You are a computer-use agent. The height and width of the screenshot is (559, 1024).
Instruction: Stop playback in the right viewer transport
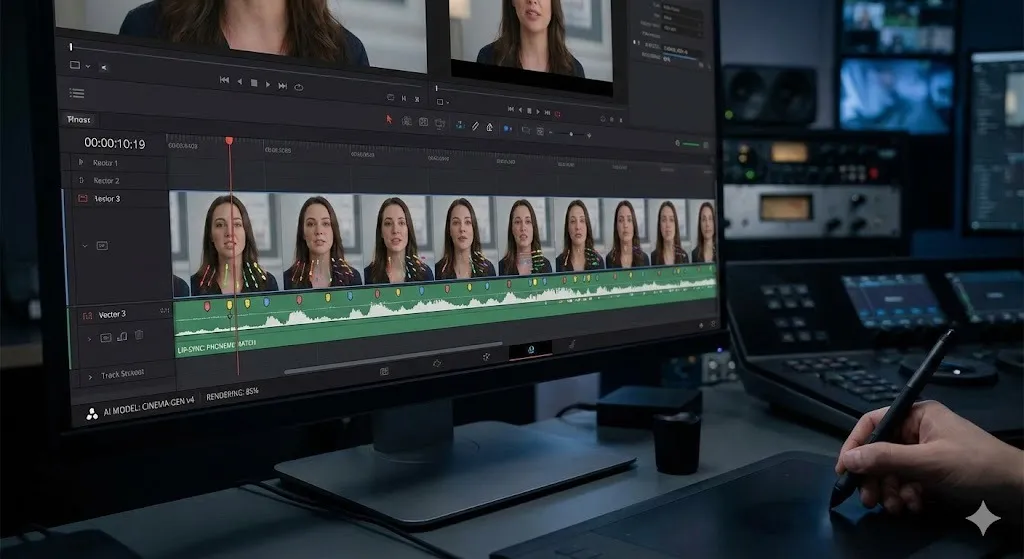point(530,111)
